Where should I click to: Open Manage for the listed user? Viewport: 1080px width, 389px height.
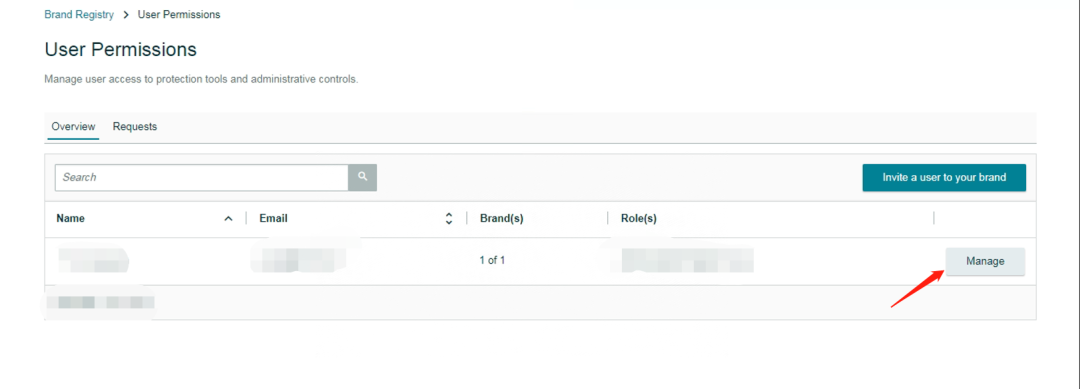(x=985, y=262)
